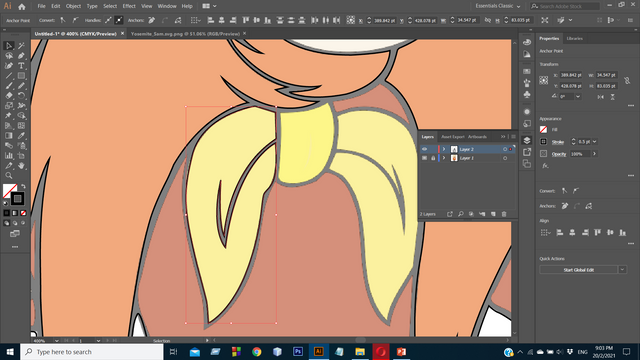
Task: Expand the opacity slider arrow
Action: click(595, 154)
